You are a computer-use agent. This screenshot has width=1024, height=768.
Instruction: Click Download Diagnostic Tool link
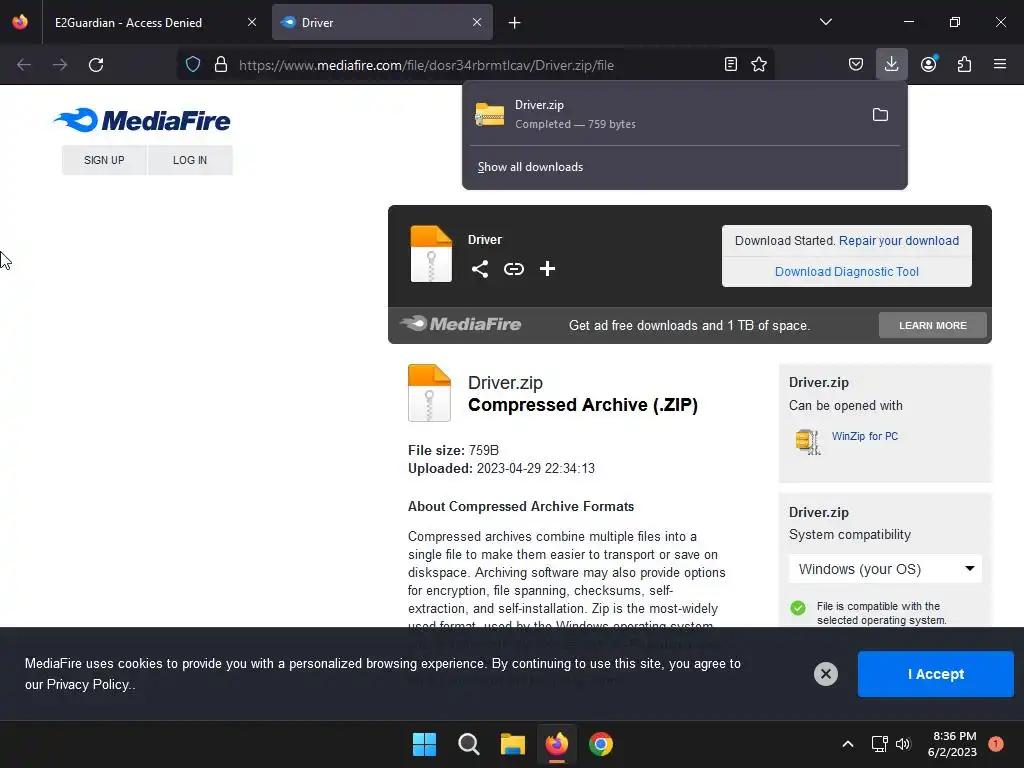[x=846, y=272]
